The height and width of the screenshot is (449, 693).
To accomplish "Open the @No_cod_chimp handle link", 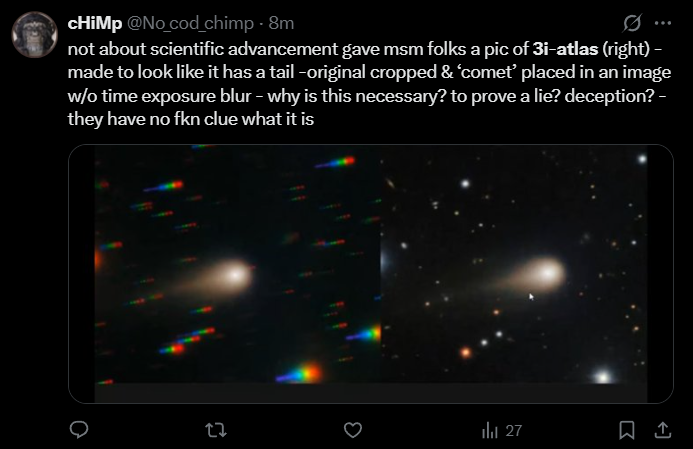I will coord(190,23).
